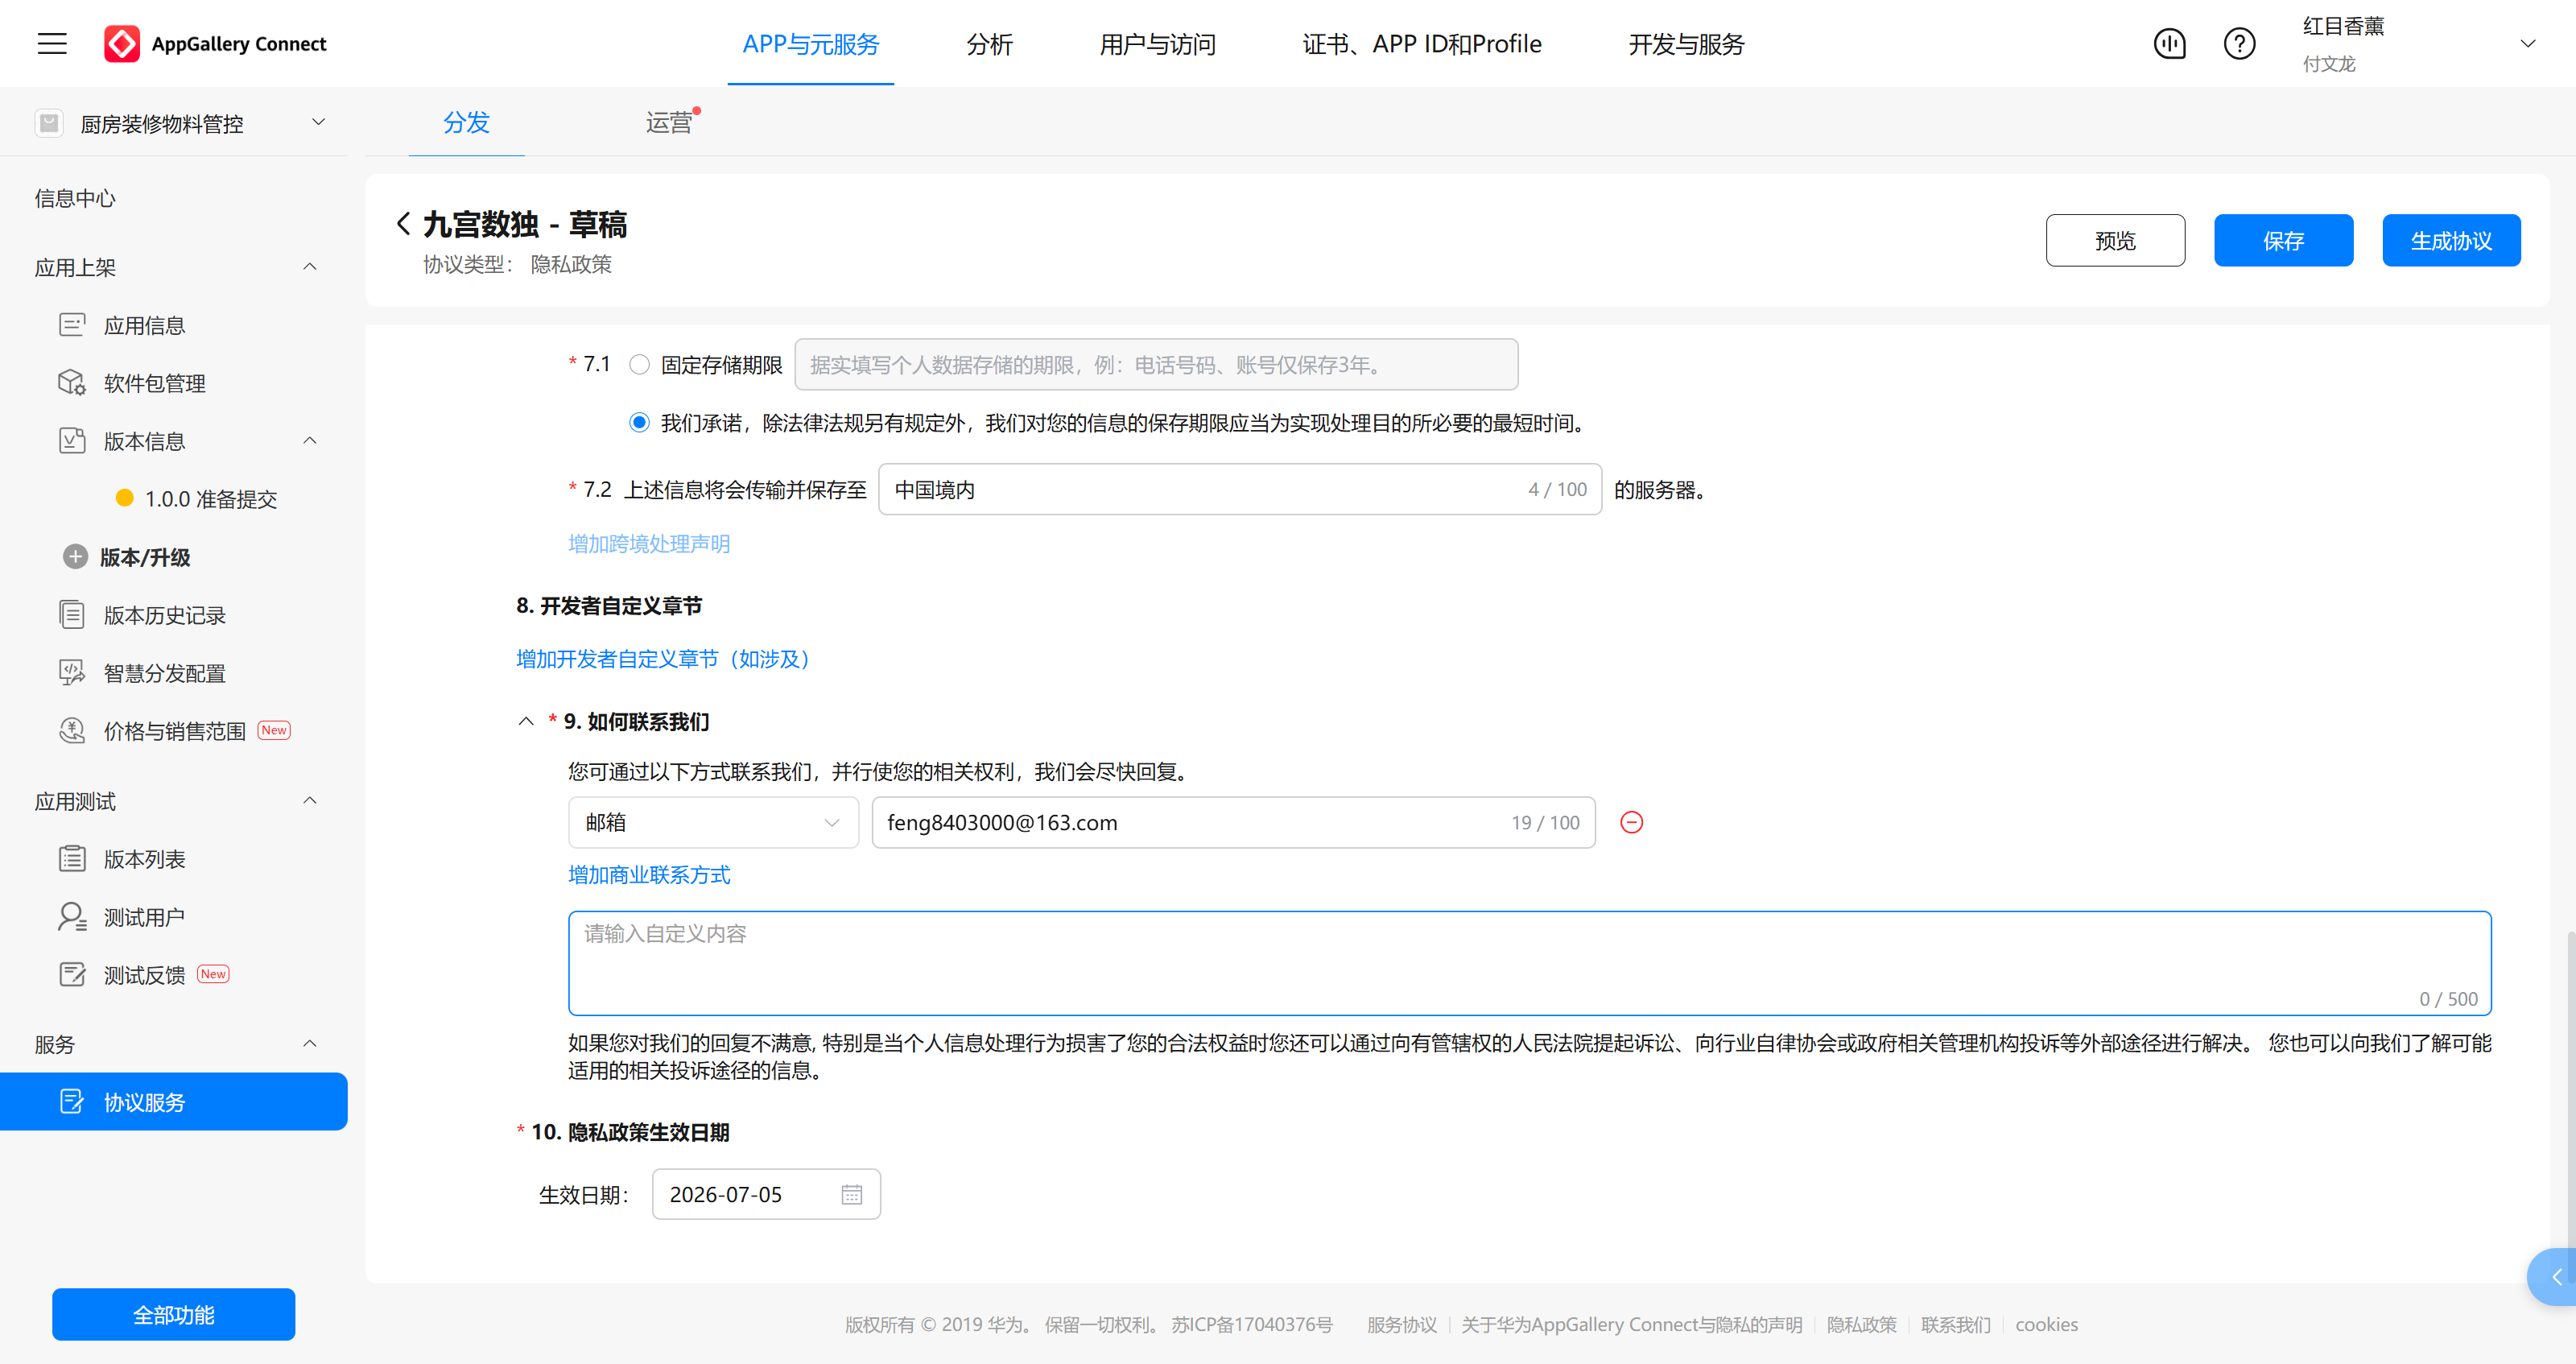Click 增加商业联系方式 link

649,875
